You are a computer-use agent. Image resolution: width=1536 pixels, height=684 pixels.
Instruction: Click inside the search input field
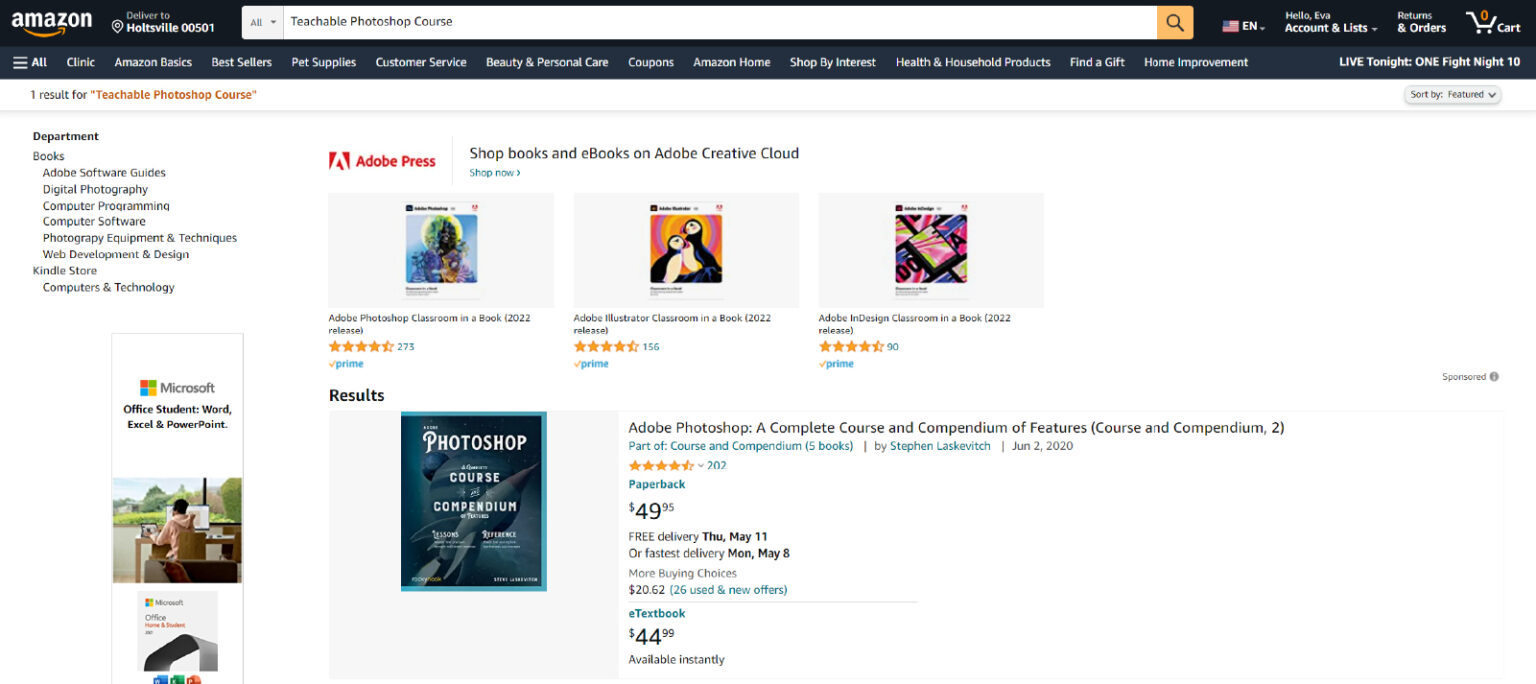click(700, 21)
